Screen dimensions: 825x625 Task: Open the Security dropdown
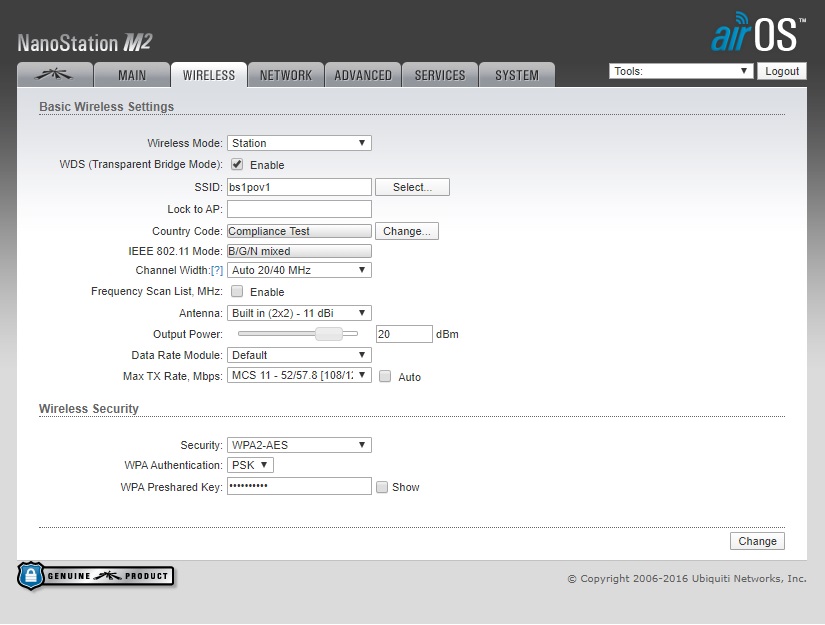299,445
